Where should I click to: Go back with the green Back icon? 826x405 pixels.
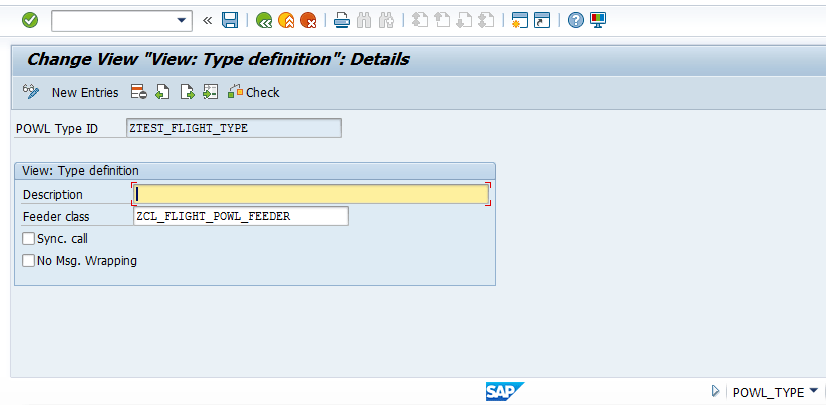[264, 21]
